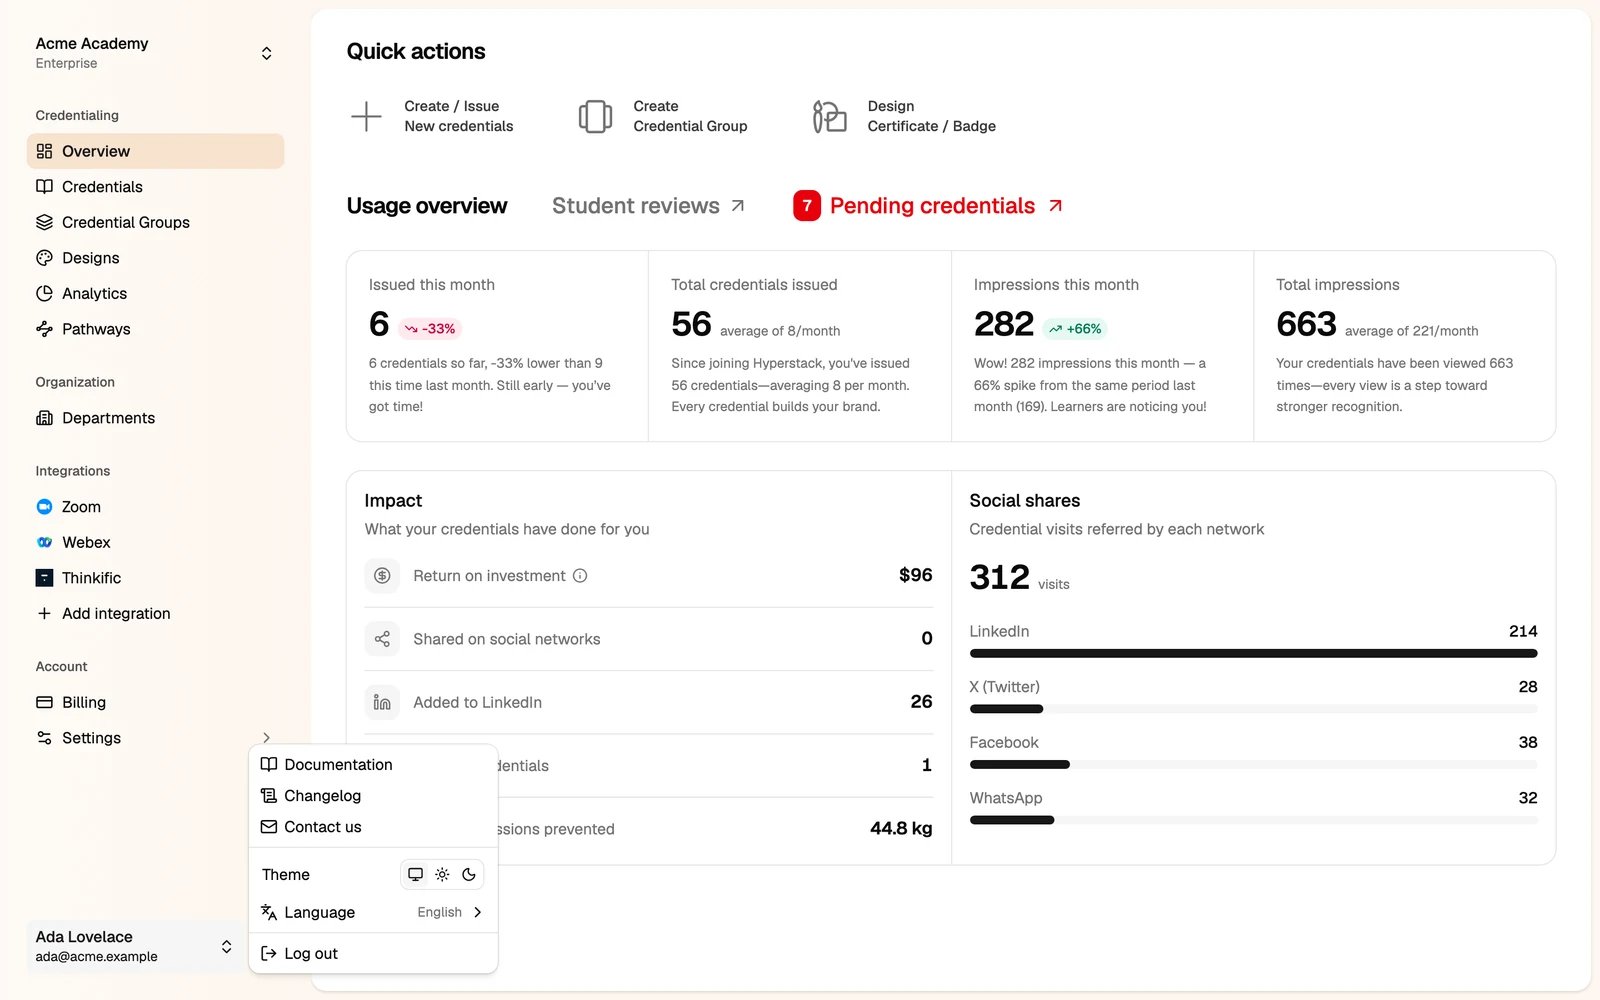Toggle the Ada Lovelace account menu
Image resolution: width=1600 pixels, height=1000 pixels.
135,946
